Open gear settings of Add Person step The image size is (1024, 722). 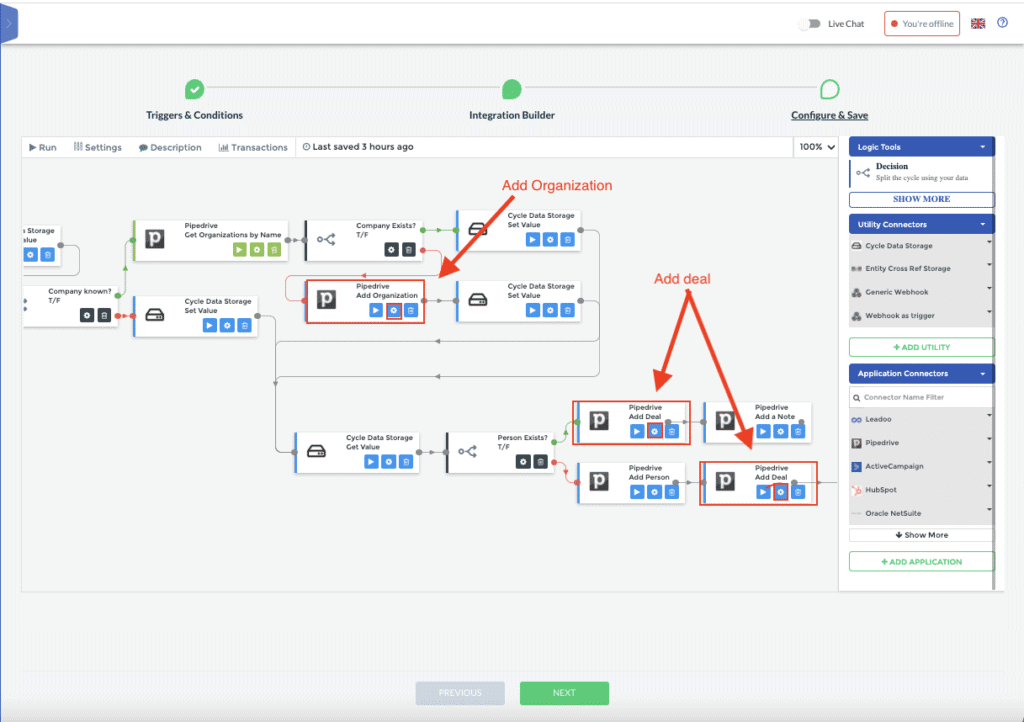654,492
